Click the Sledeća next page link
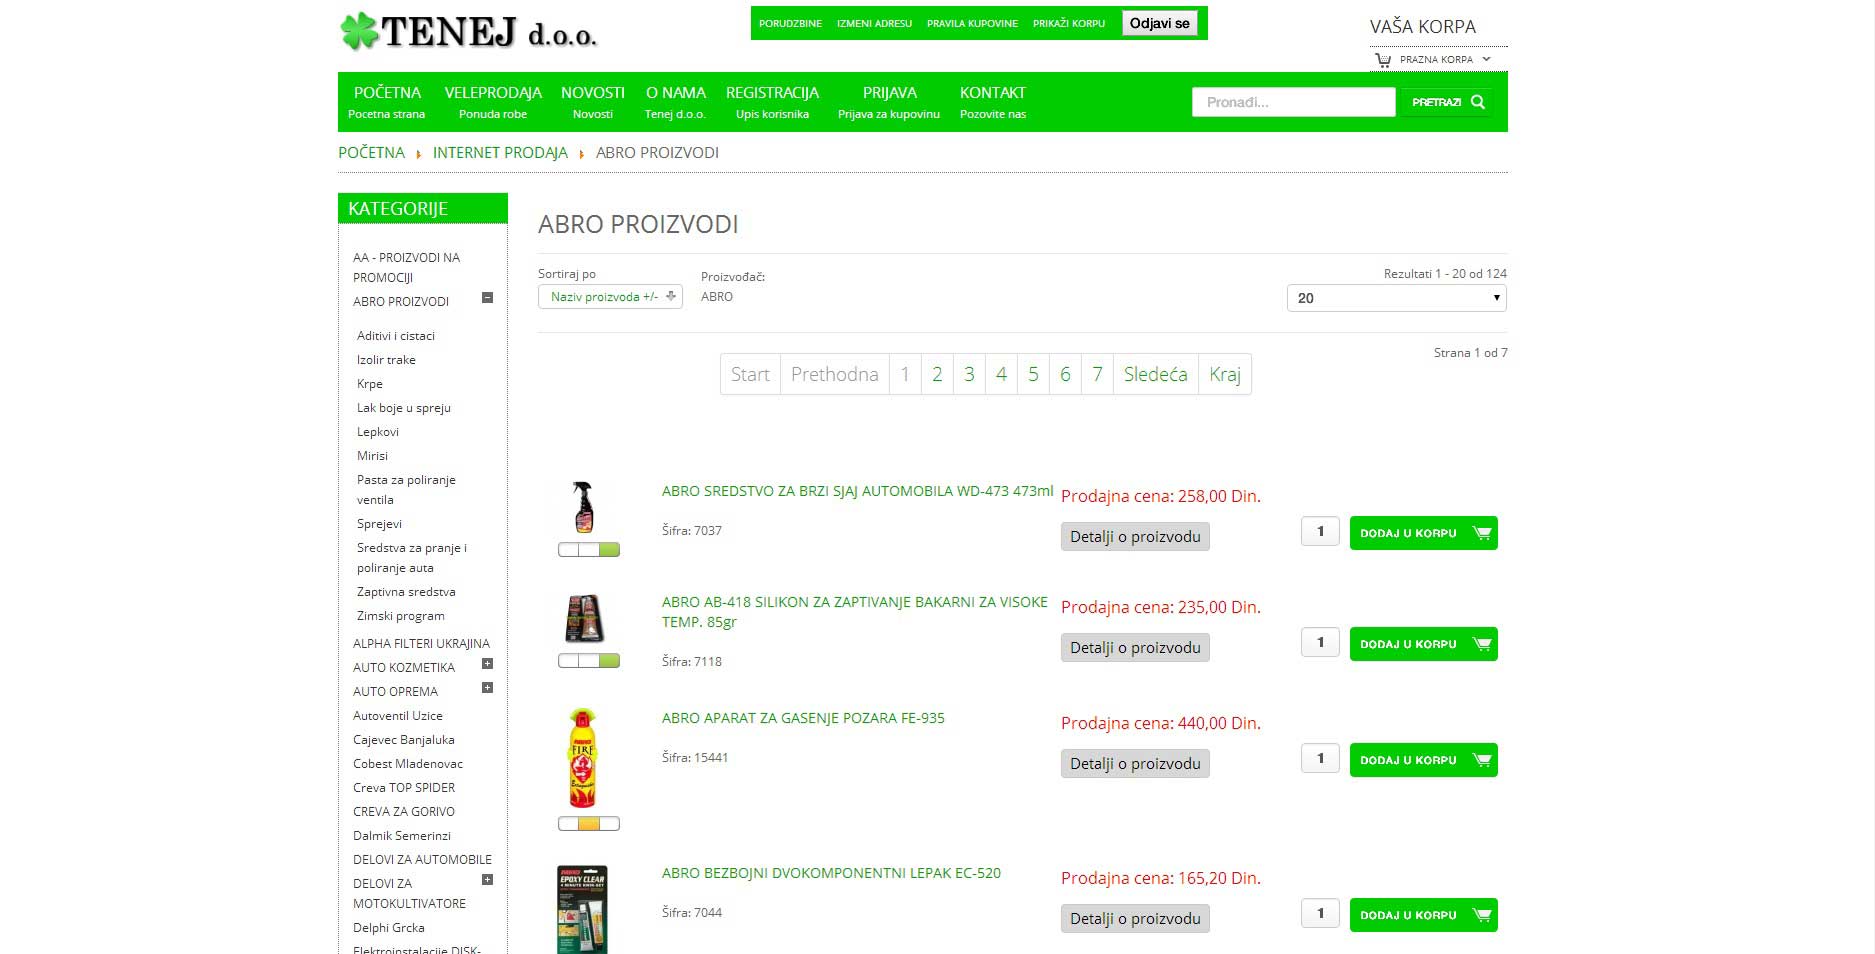This screenshot has height=954, width=1875. click(x=1155, y=374)
